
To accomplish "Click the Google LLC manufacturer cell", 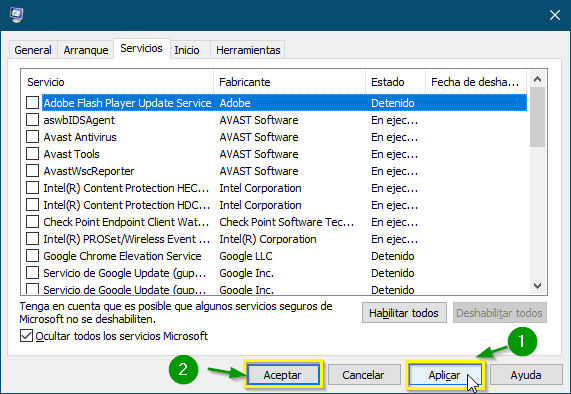I will [246, 256].
